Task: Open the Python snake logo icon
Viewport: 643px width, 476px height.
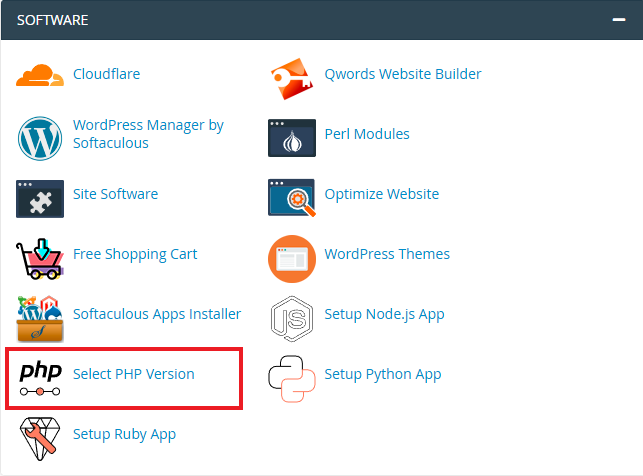Action: (x=292, y=376)
